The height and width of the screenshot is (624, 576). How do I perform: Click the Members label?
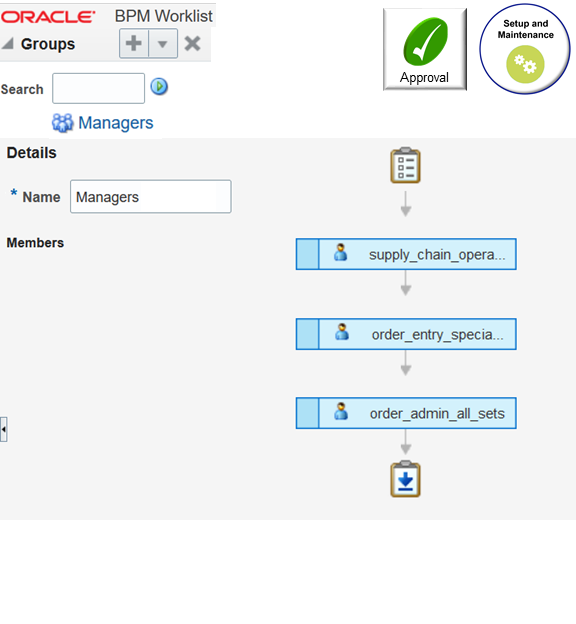click(35, 243)
